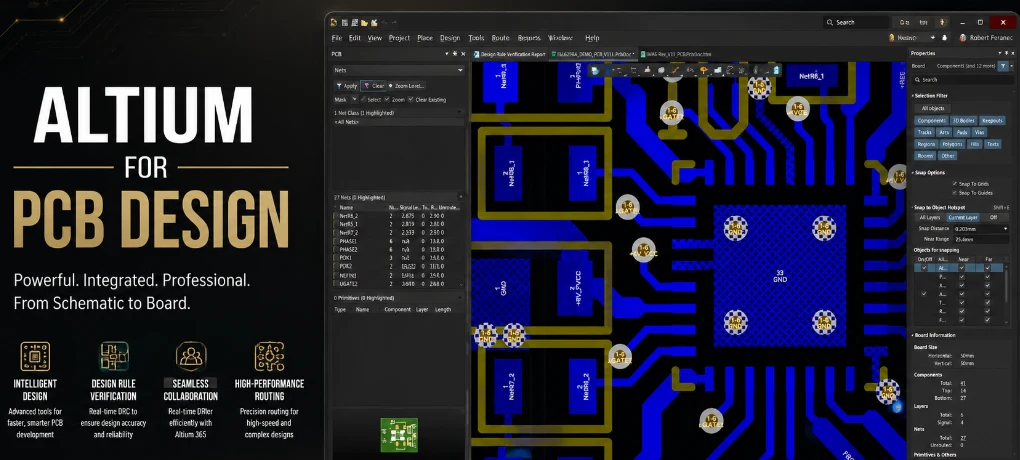Click the notification bell icon near user name
The image size is (1020, 460).
point(945,38)
